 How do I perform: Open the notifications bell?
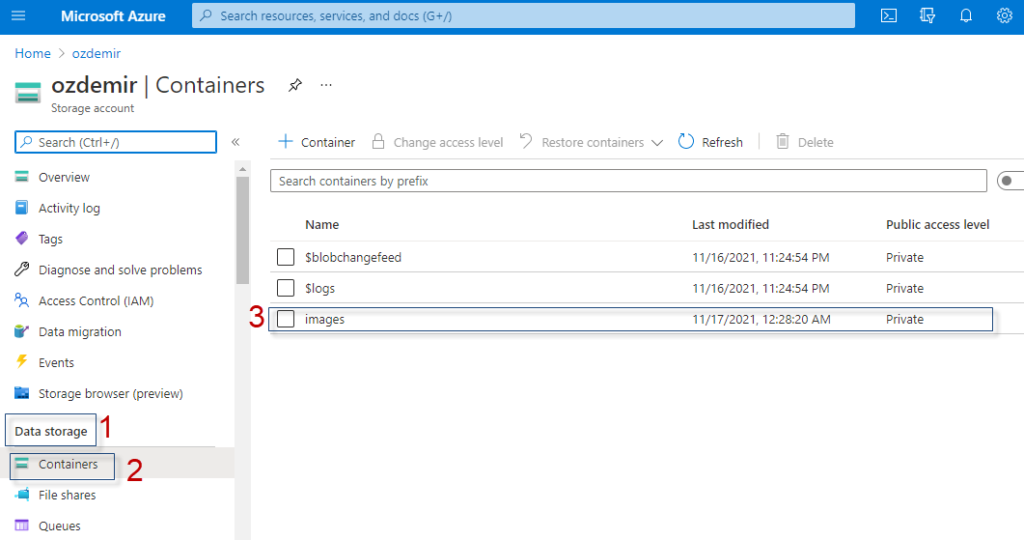[x=966, y=16]
